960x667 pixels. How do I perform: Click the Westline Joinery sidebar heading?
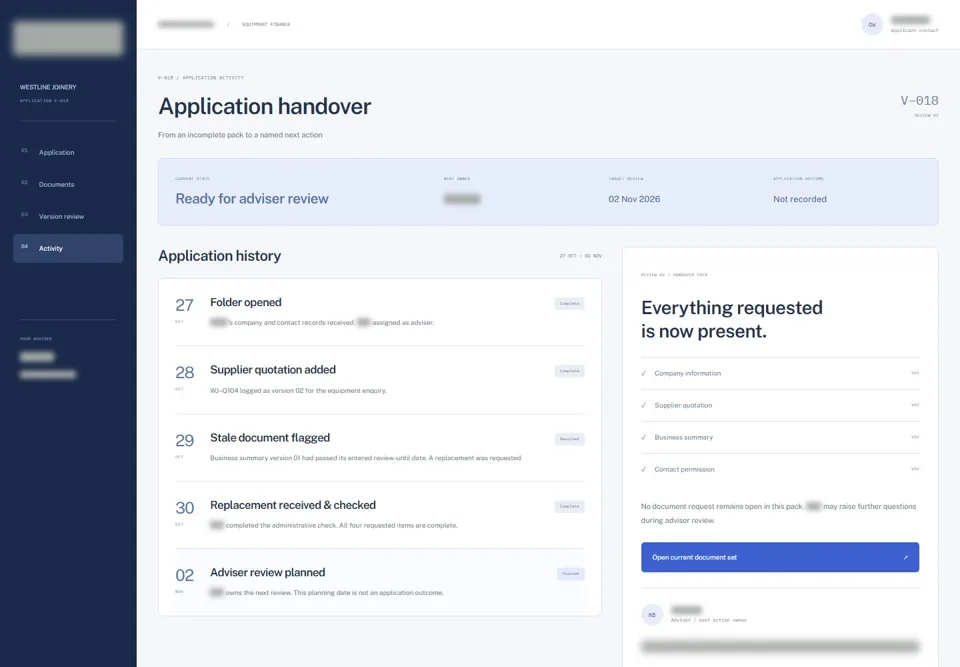click(x=48, y=87)
